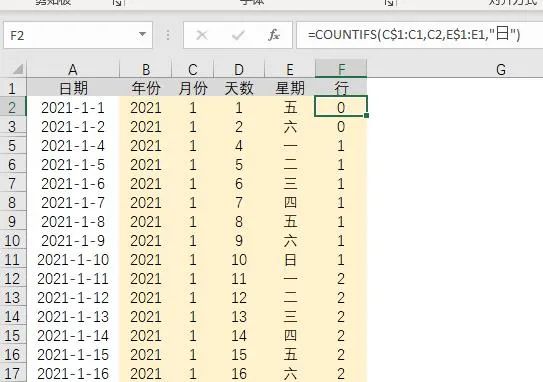Click date cell 2021-1-9

(x=73, y=241)
